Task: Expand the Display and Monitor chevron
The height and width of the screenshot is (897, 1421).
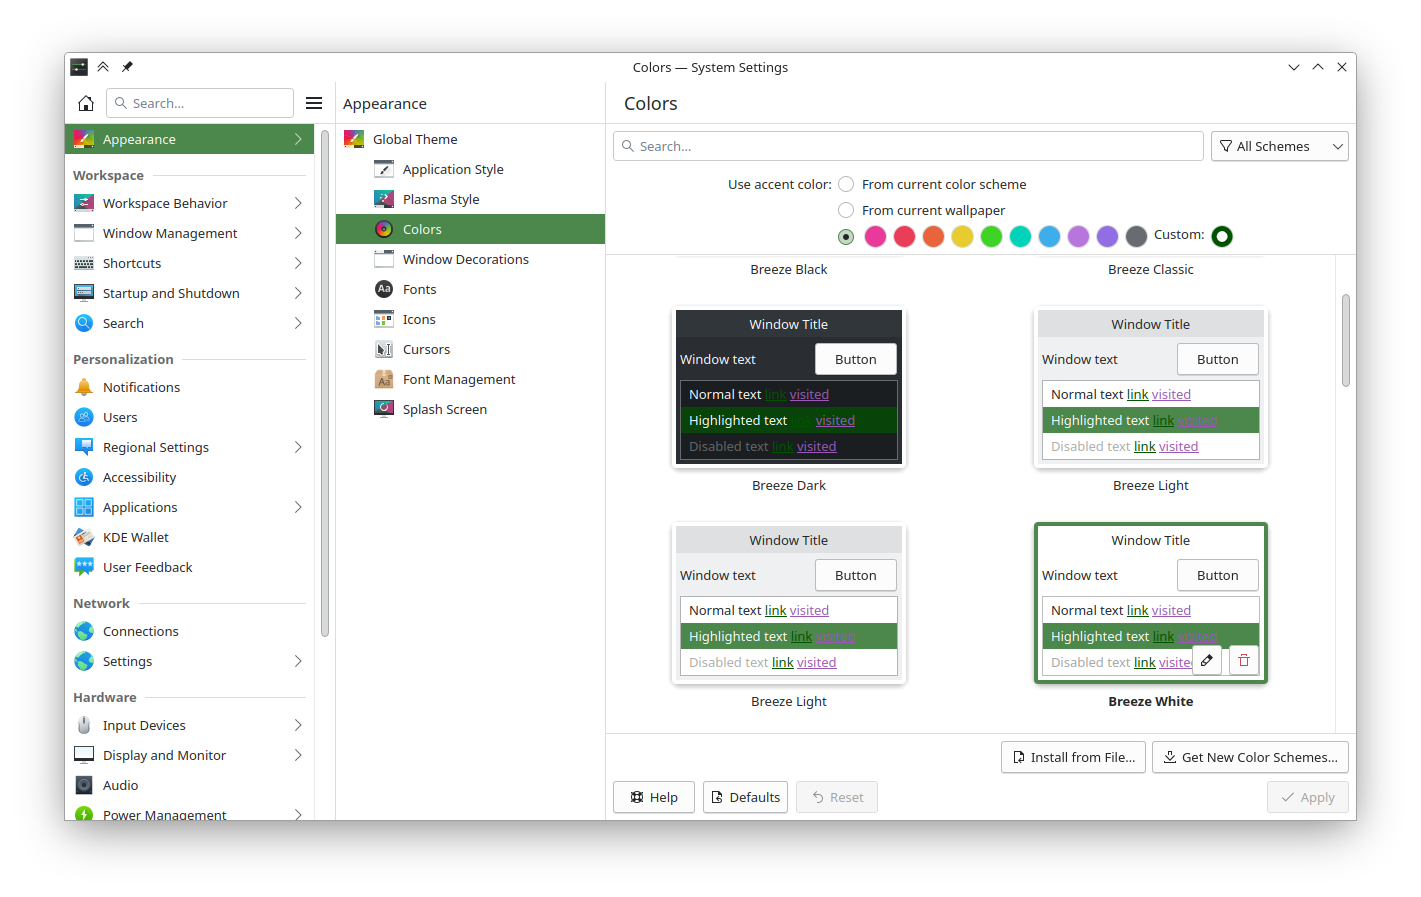Action: (x=298, y=755)
